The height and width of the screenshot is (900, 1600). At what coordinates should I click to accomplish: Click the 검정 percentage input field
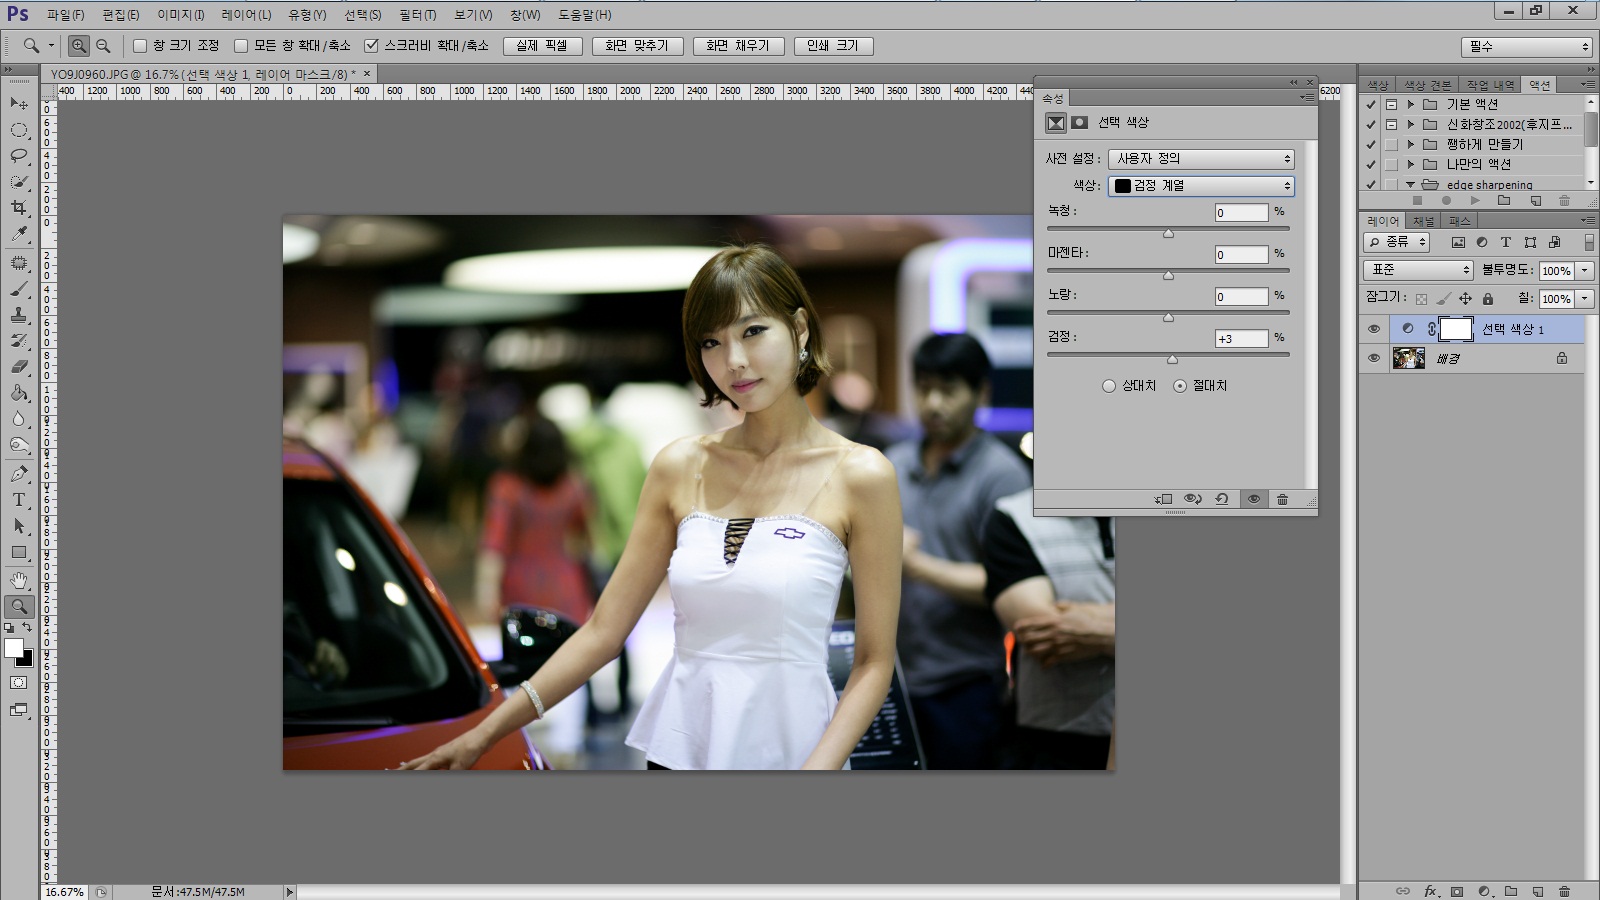(x=1241, y=339)
